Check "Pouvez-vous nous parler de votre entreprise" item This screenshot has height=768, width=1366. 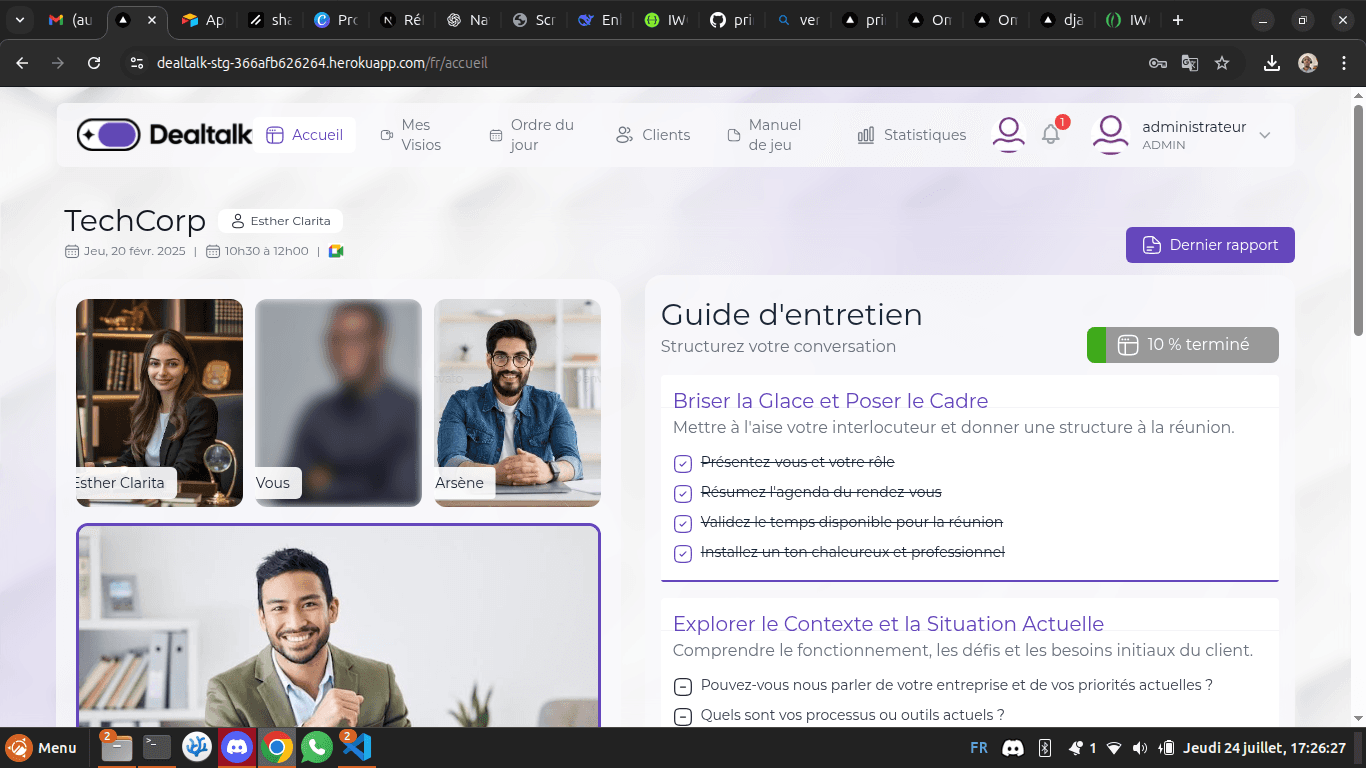coord(683,686)
